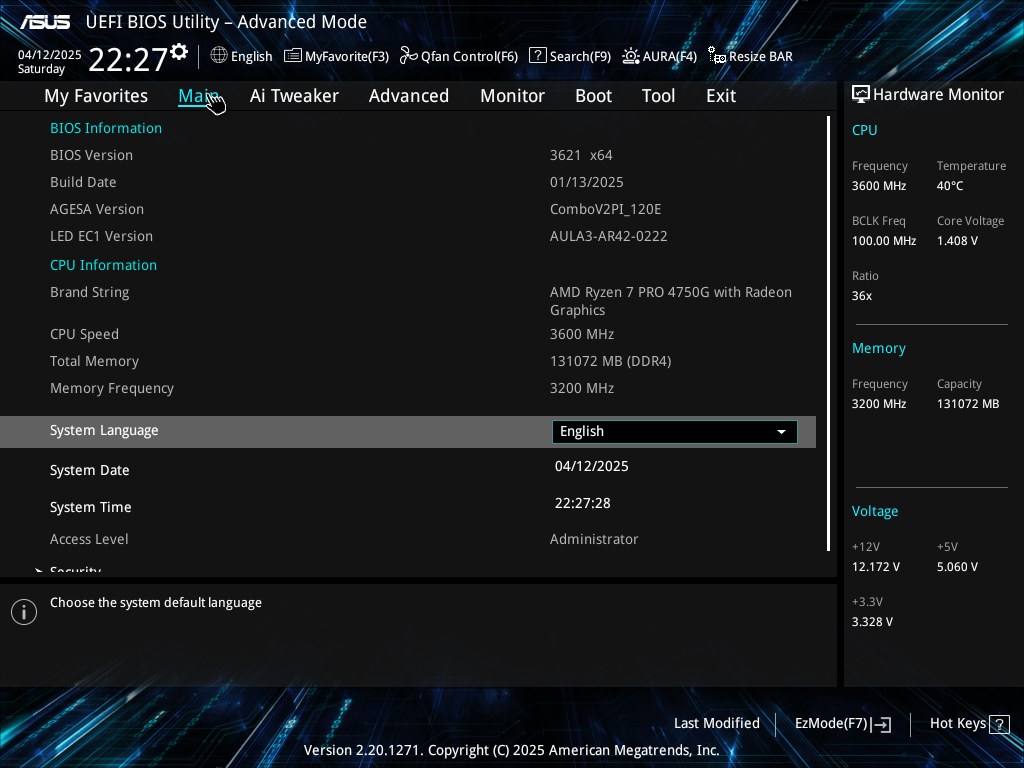Click the Hardware Monitor screen icon
The image size is (1024, 768).
(x=861, y=95)
